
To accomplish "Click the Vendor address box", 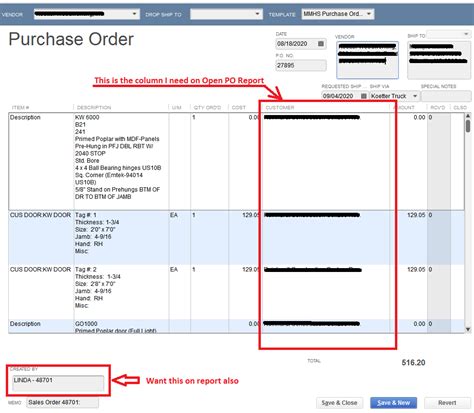I will (367, 60).
